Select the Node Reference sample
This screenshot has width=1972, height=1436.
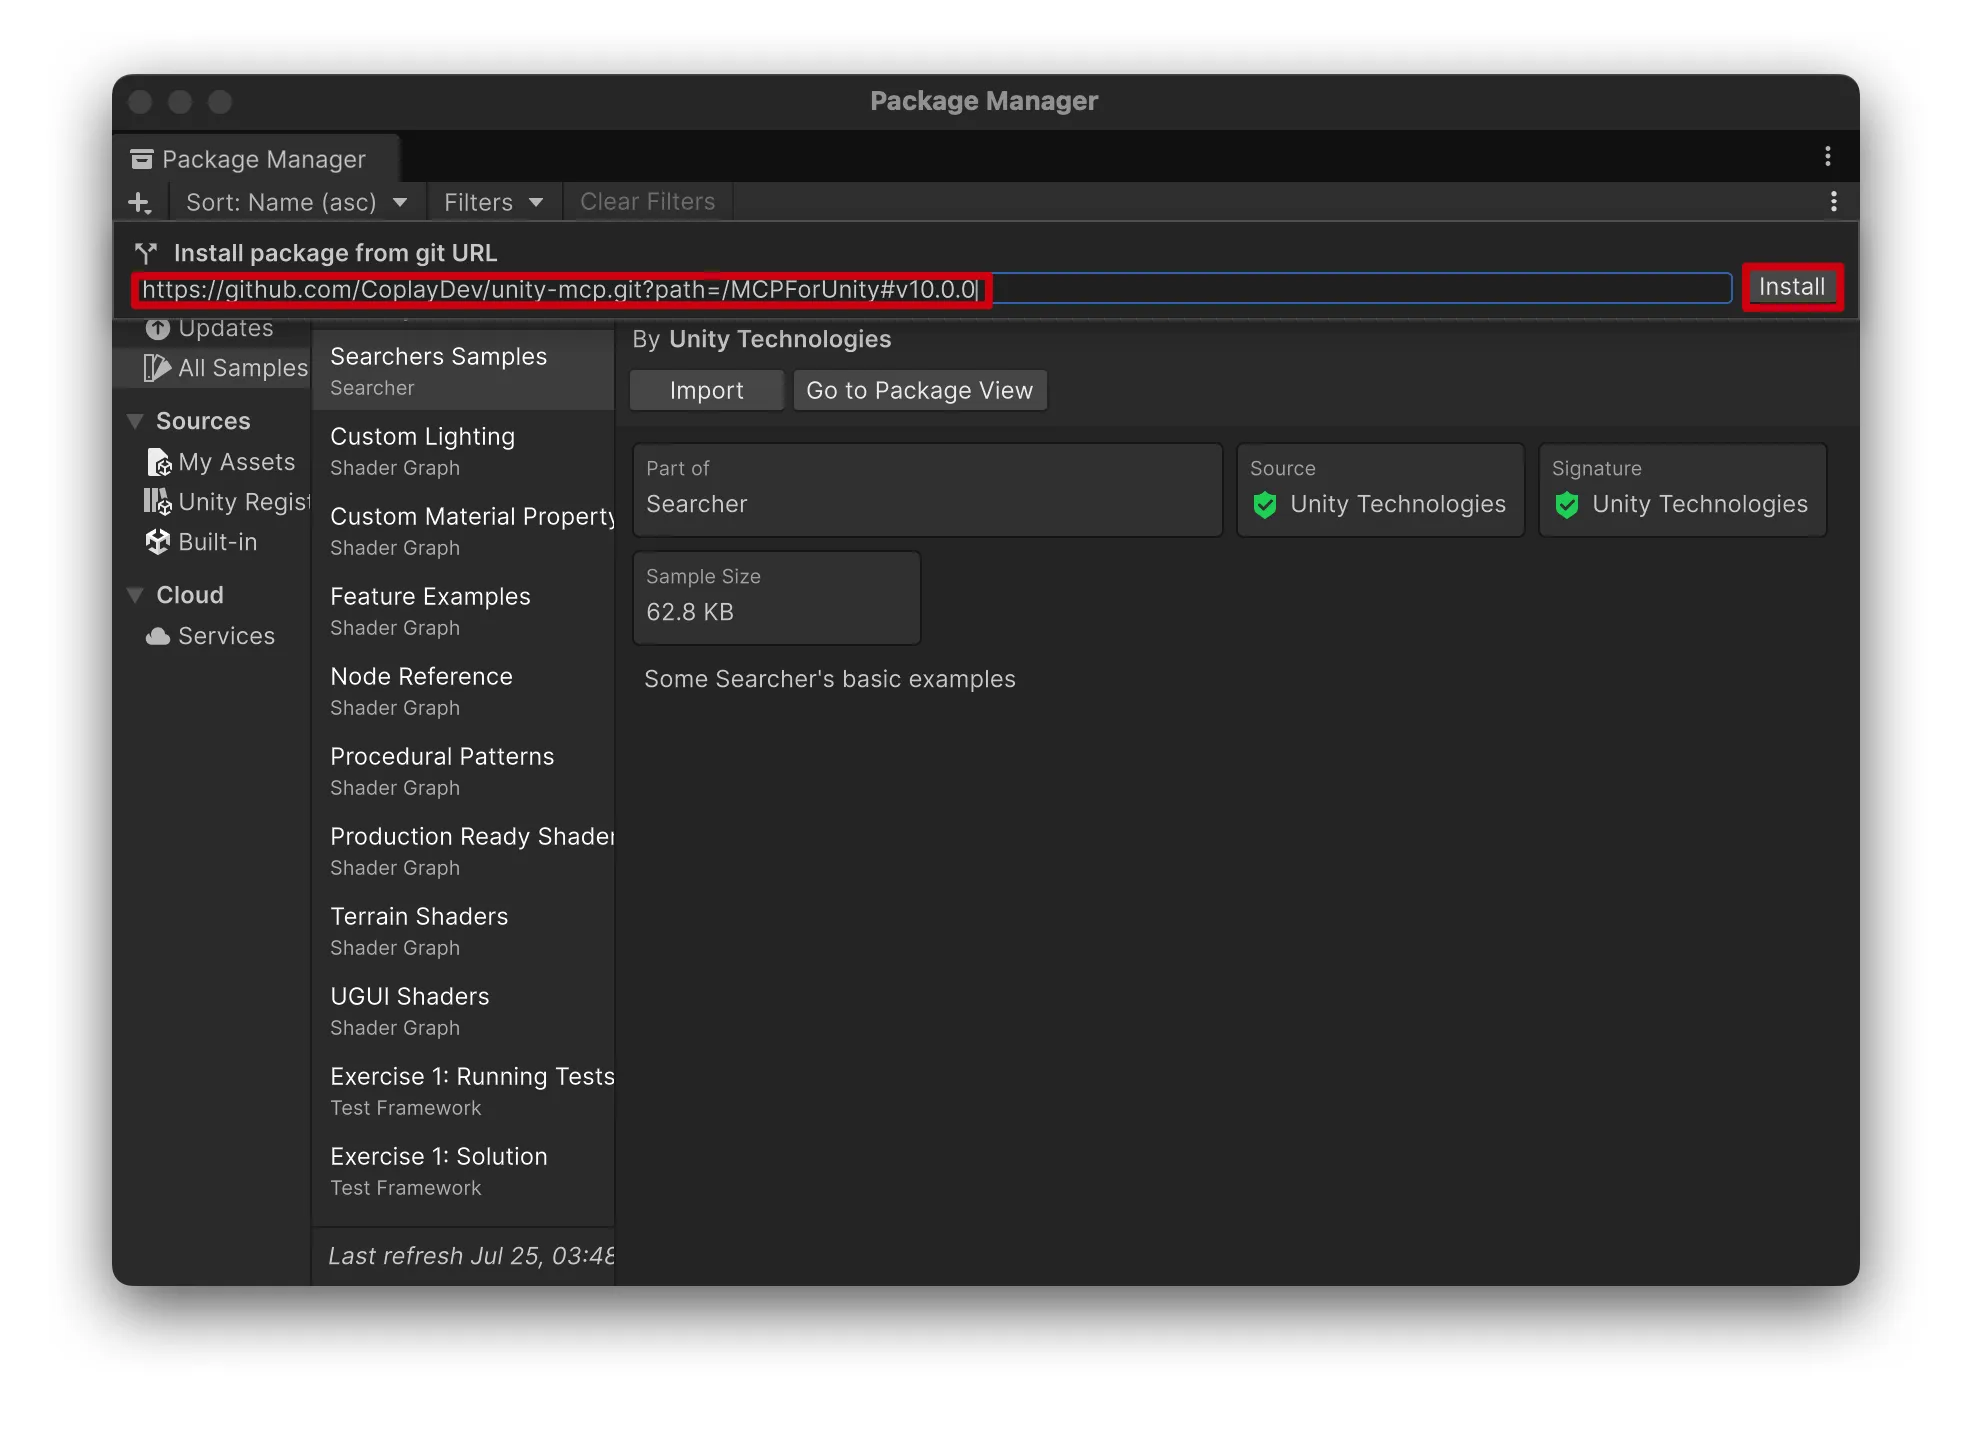(463, 691)
